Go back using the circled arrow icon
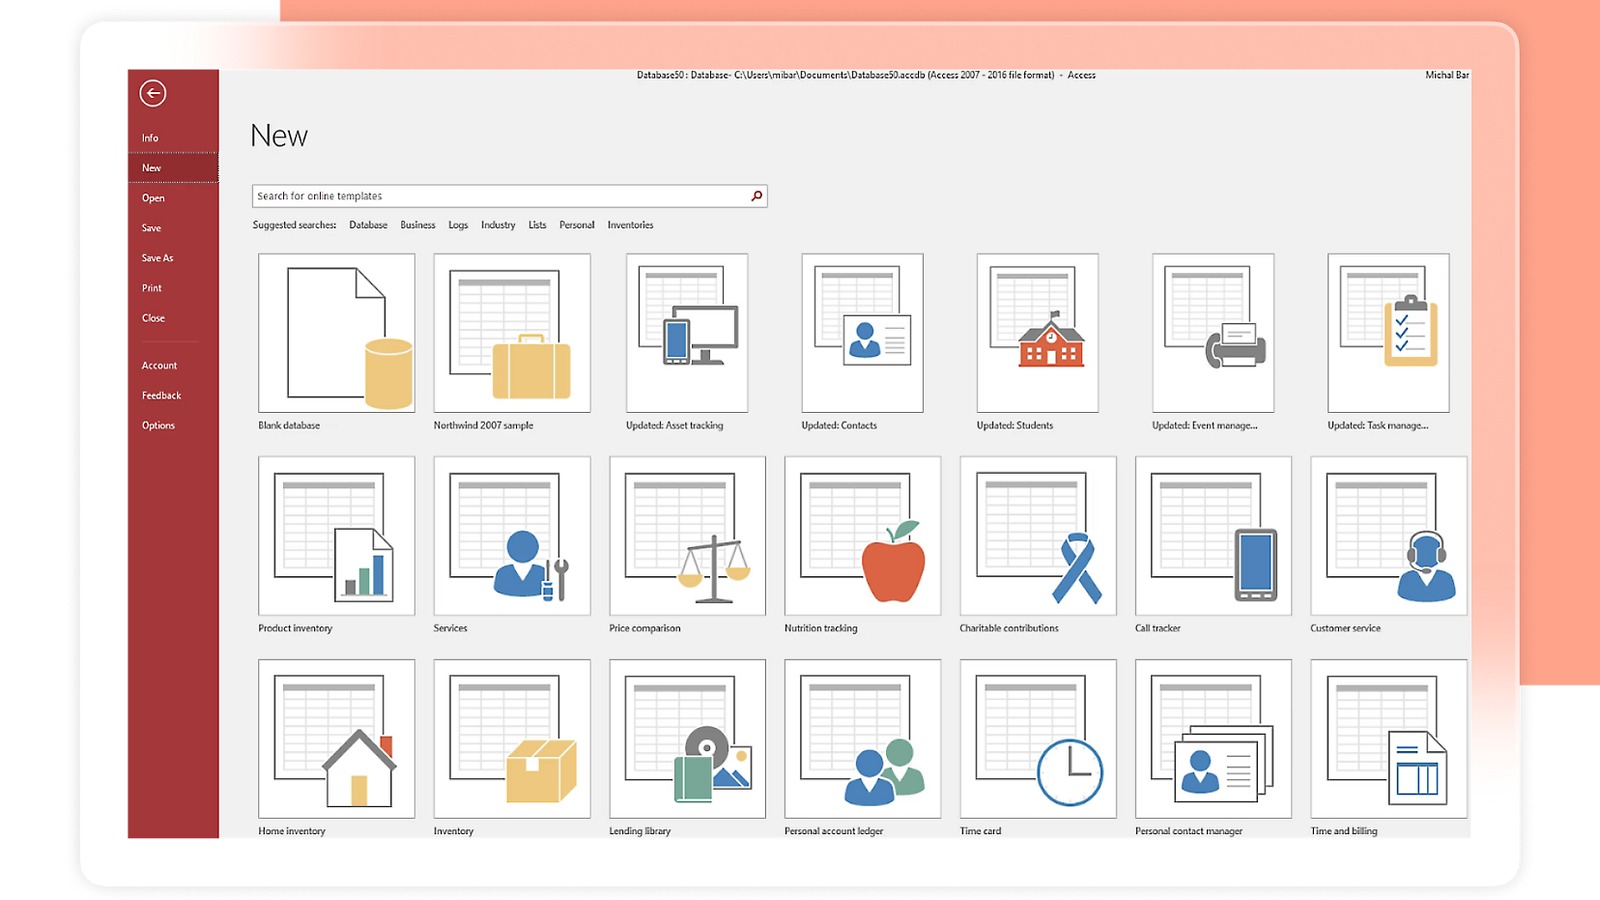 [152, 93]
